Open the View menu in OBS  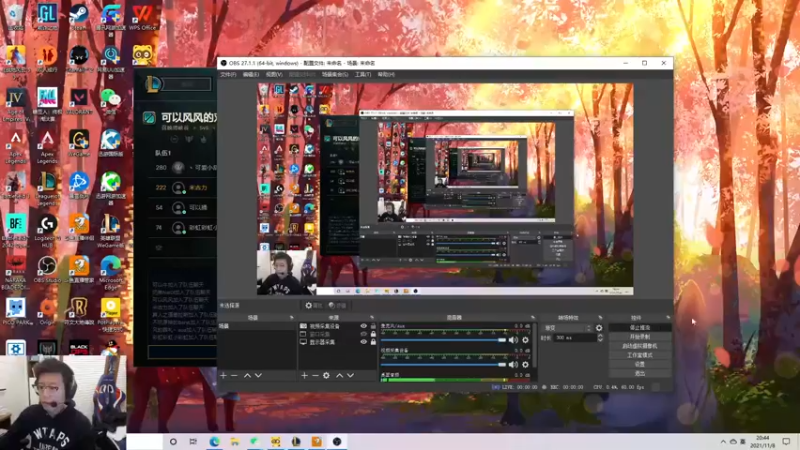click(274, 74)
